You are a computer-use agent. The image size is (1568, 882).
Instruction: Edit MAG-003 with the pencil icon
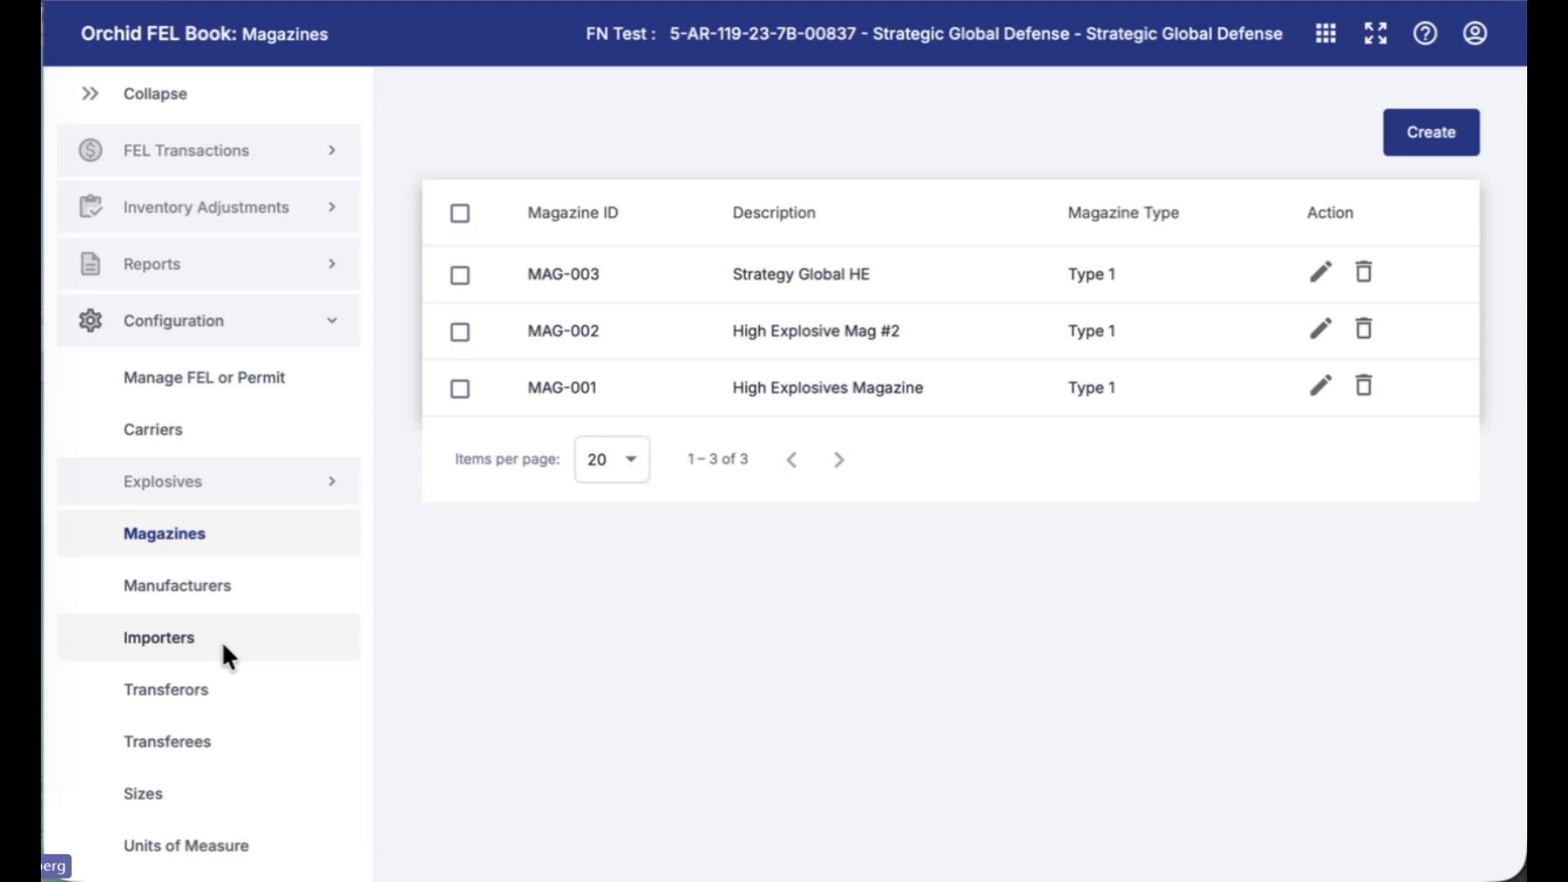(1321, 272)
